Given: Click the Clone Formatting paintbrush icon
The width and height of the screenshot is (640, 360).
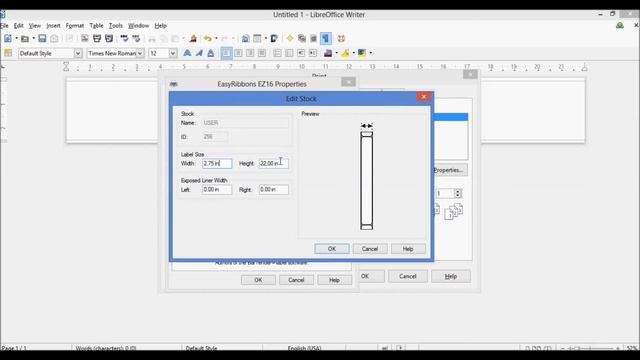Looking at the screenshot, I should (193, 38).
